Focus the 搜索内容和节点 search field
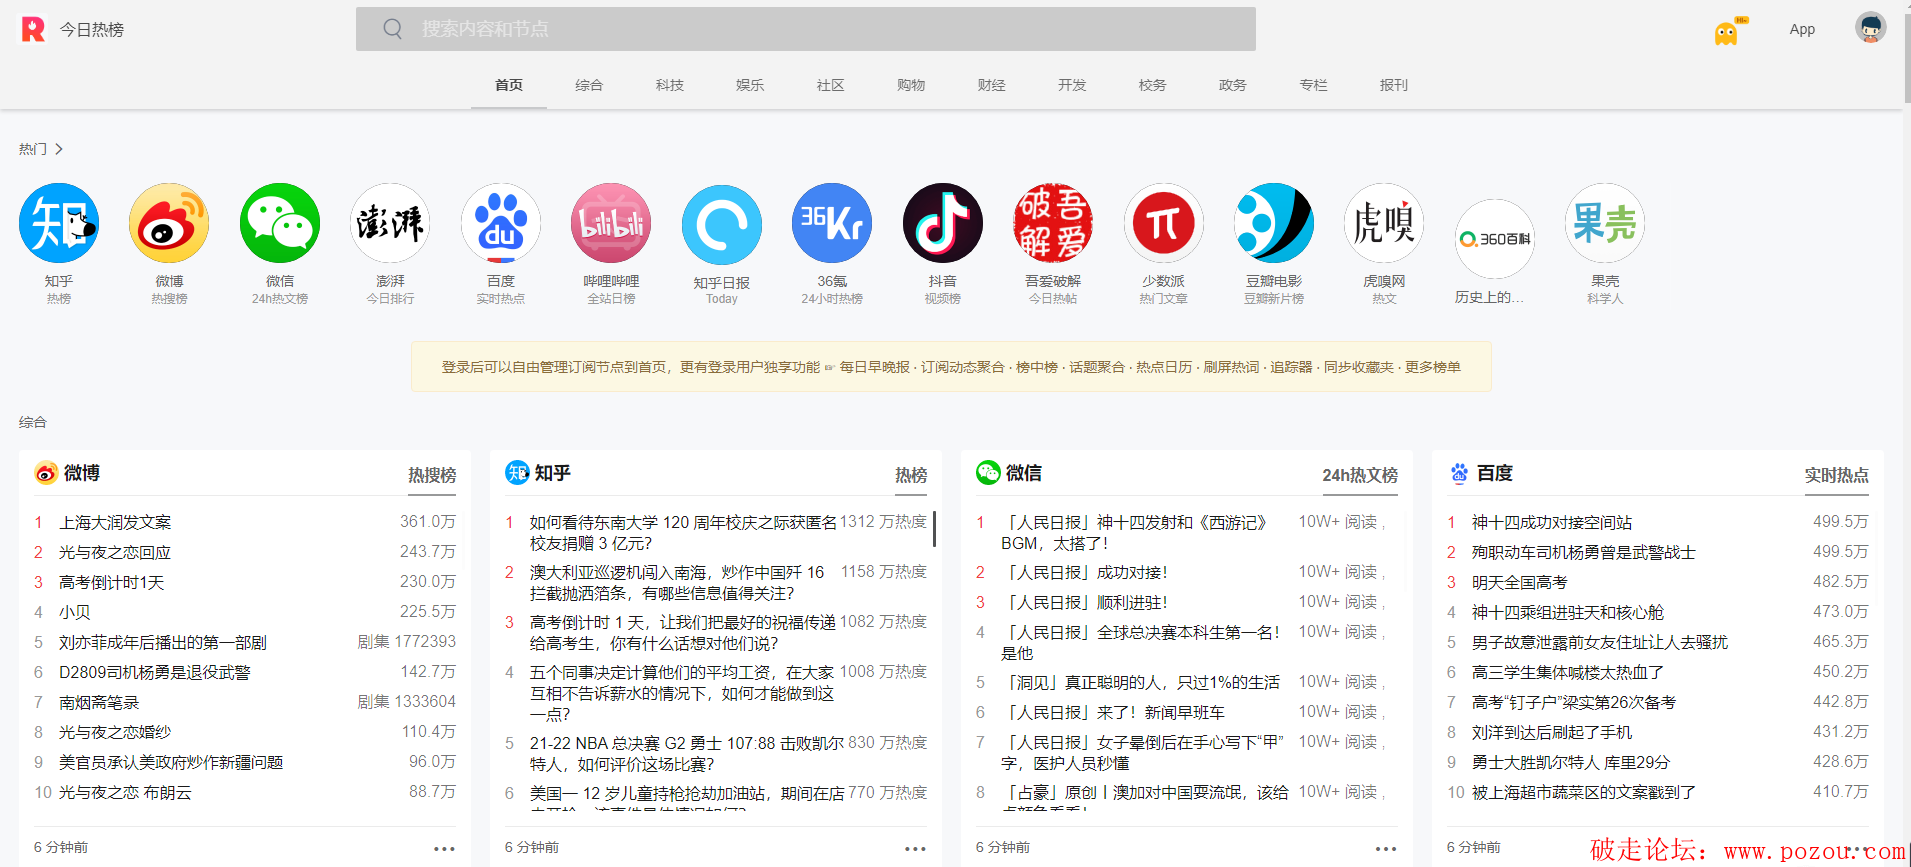Viewport: 1911px width, 867px height. (806, 29)
